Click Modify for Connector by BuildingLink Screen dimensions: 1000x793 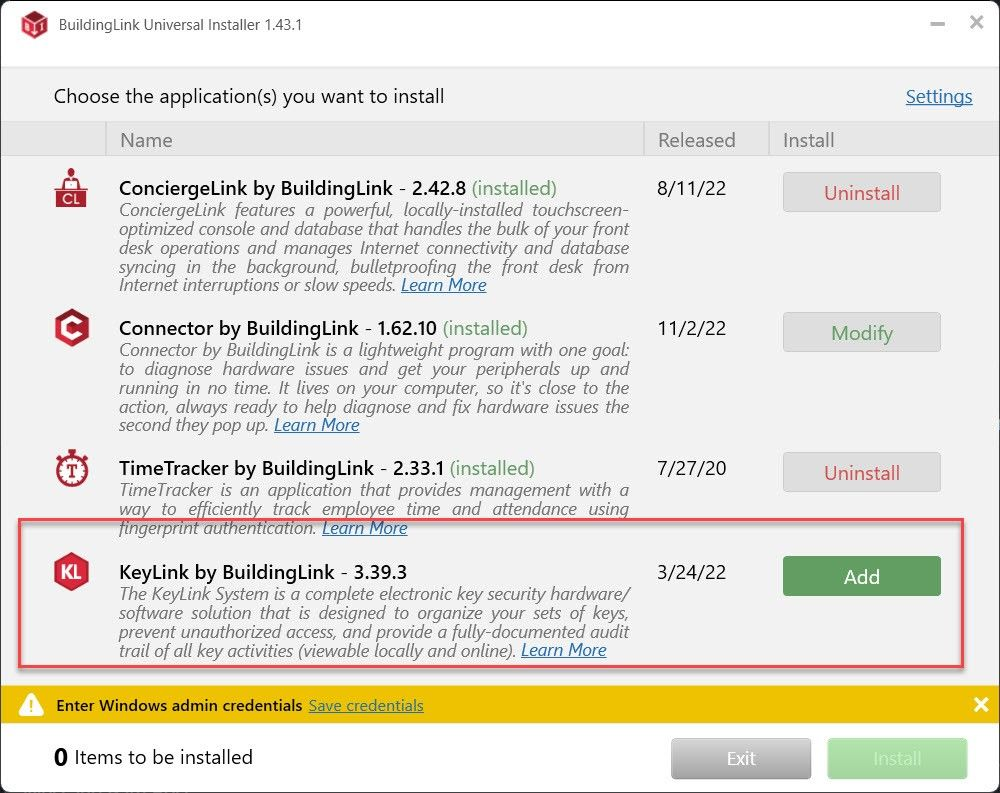862,332
